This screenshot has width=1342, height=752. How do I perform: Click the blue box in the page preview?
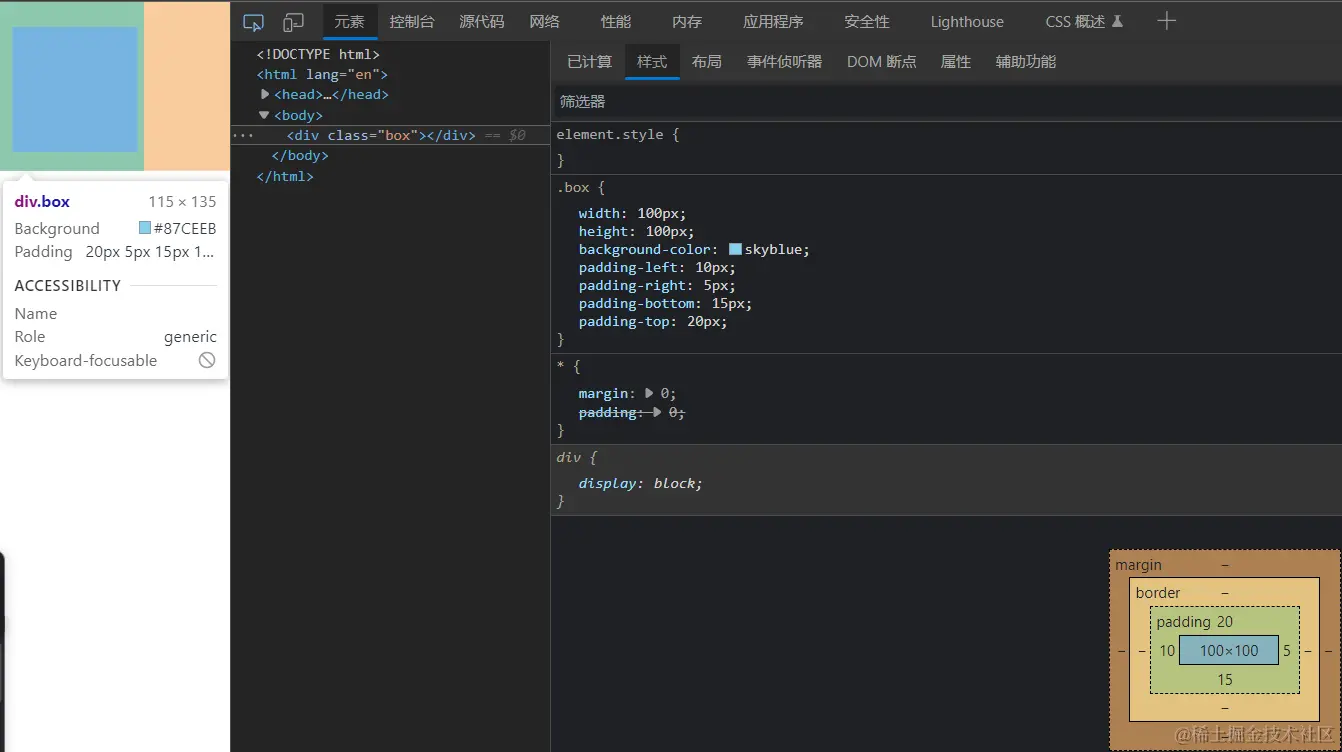[x=74, y=89]
